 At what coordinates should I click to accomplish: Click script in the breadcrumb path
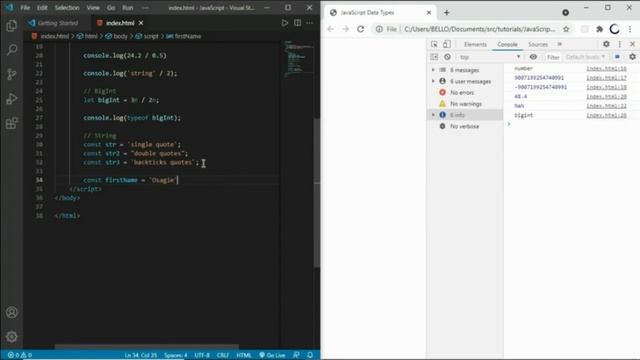pyautogui.click(x=150, y=36)
